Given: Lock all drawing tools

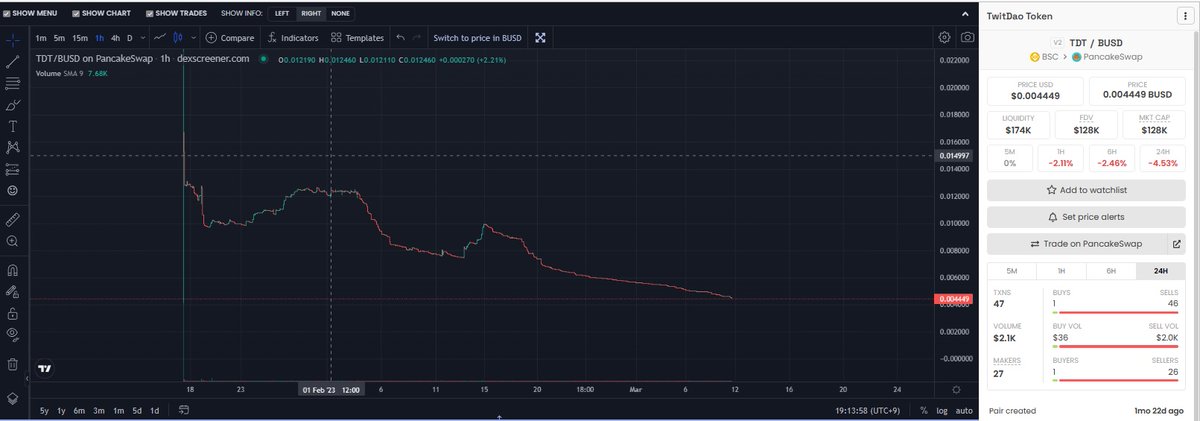Looking at the screenshot, I should point(13,313).
